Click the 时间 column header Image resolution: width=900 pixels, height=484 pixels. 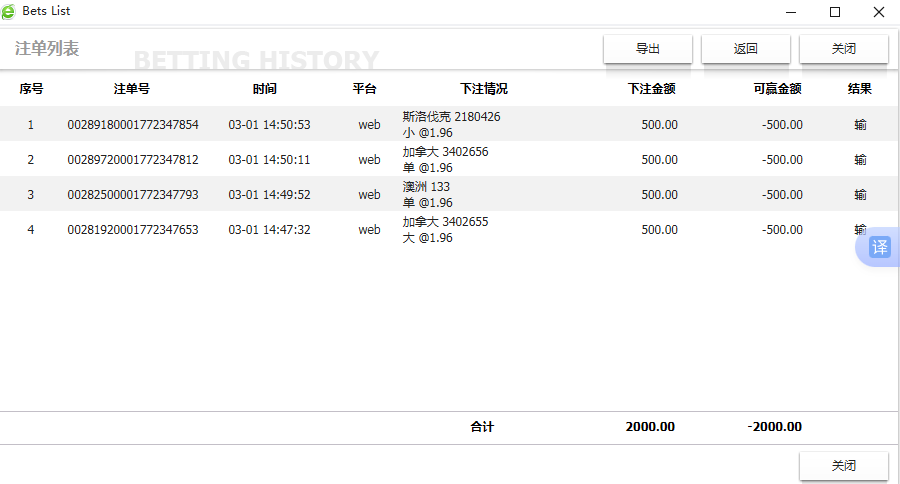265,89
